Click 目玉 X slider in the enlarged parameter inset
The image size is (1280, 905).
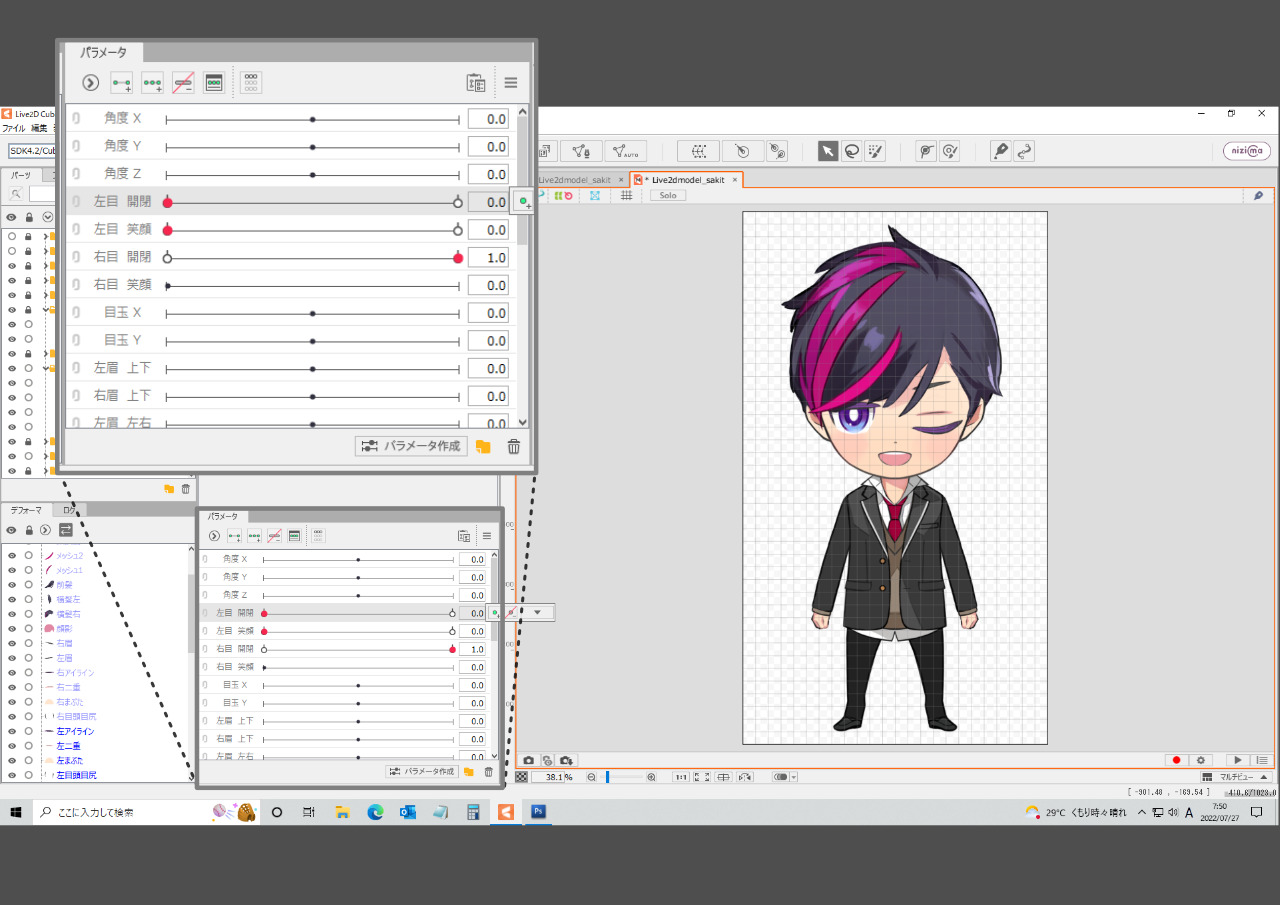tap(312, 313)
